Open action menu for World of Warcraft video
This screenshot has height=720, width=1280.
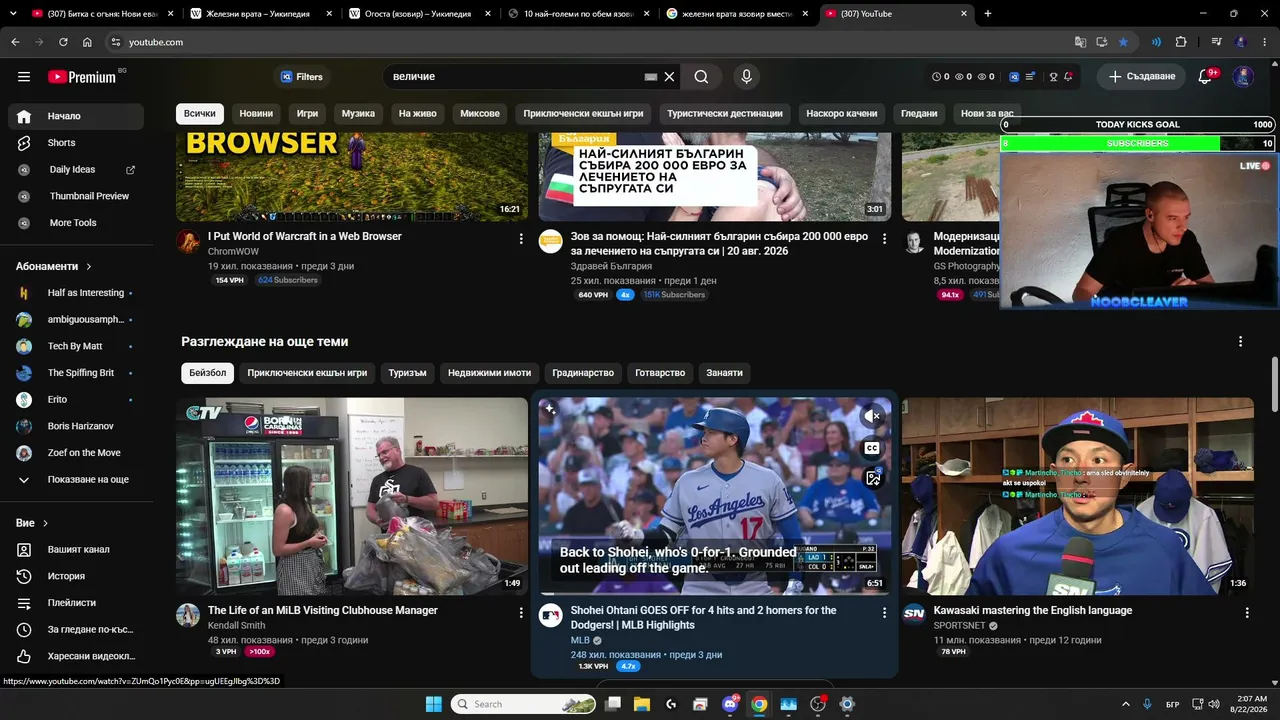point(521,239)
